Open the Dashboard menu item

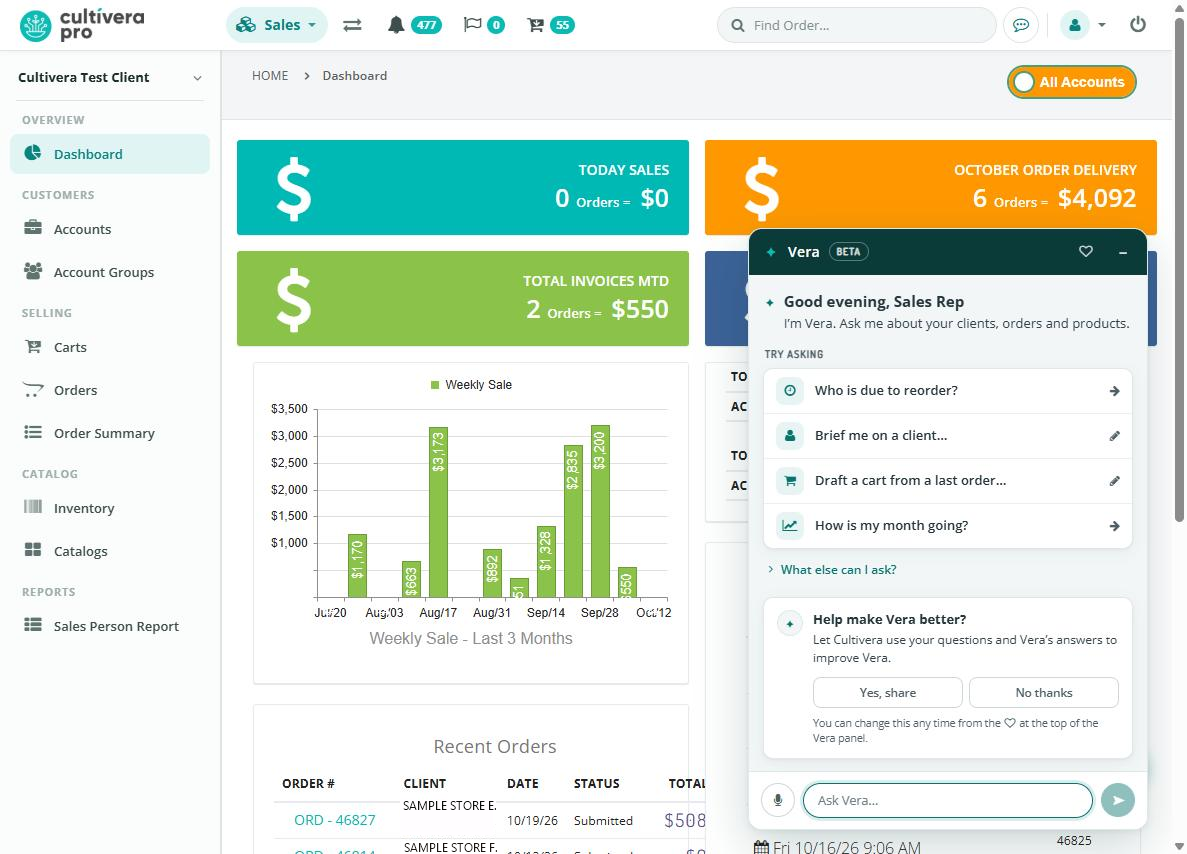click(x=110, y=154)
